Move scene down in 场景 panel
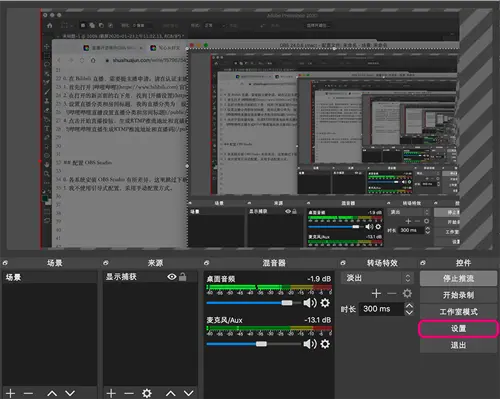 [70, 393]
